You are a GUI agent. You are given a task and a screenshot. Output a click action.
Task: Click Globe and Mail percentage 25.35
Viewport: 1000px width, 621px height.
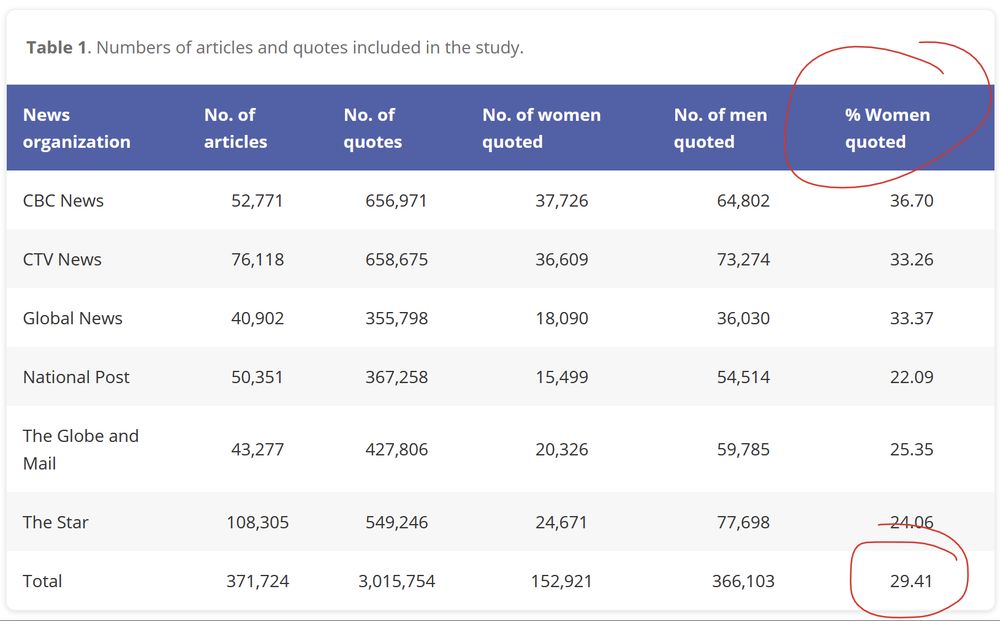(x=911, y=449)
